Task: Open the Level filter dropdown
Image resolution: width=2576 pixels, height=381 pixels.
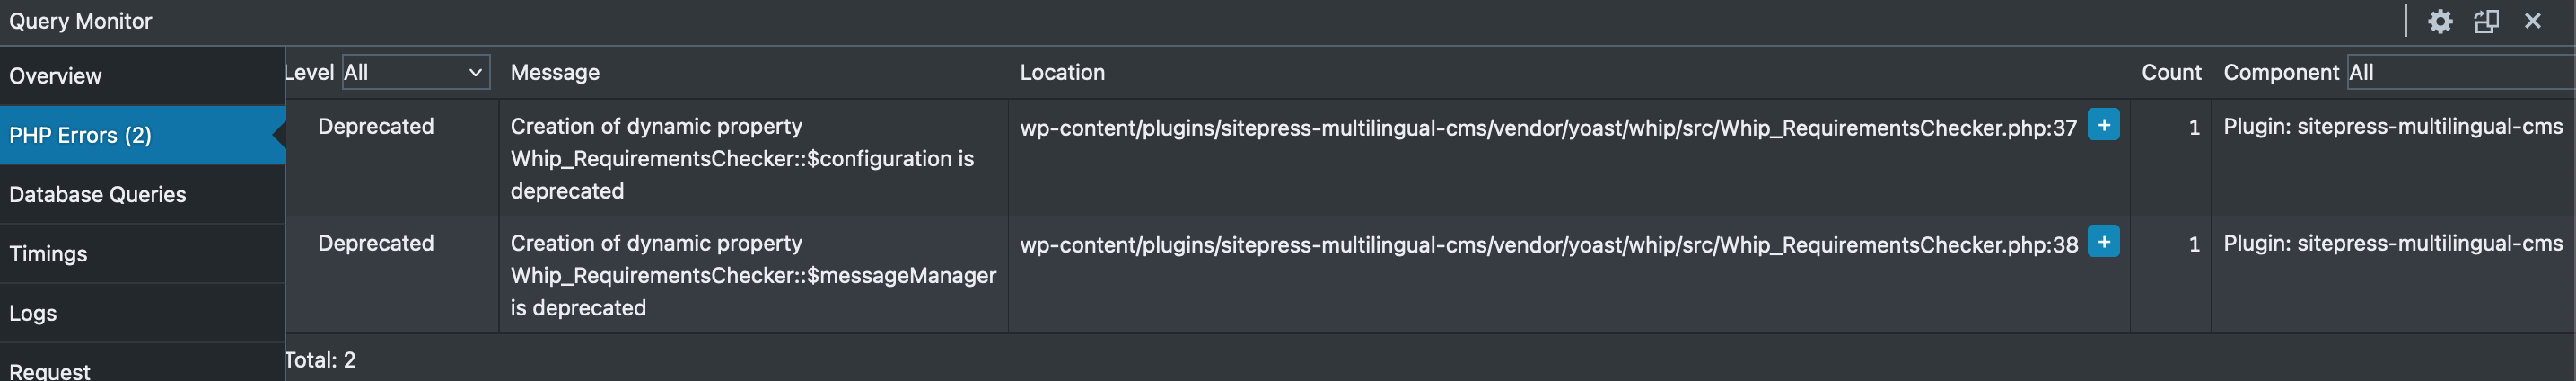Action: (x=415, y=72)
